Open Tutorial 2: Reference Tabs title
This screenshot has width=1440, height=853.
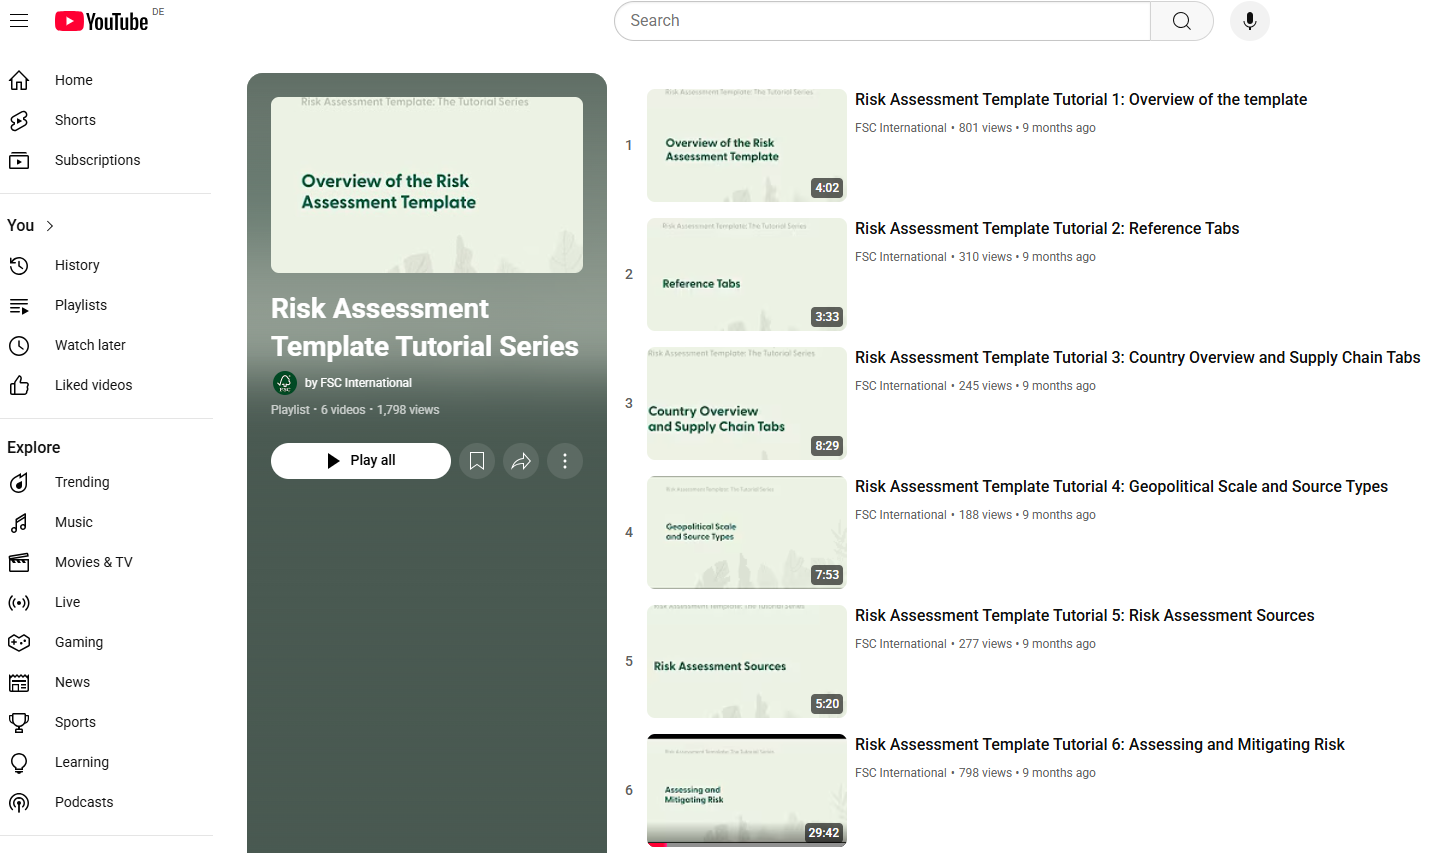click(x=1047, y=229)
